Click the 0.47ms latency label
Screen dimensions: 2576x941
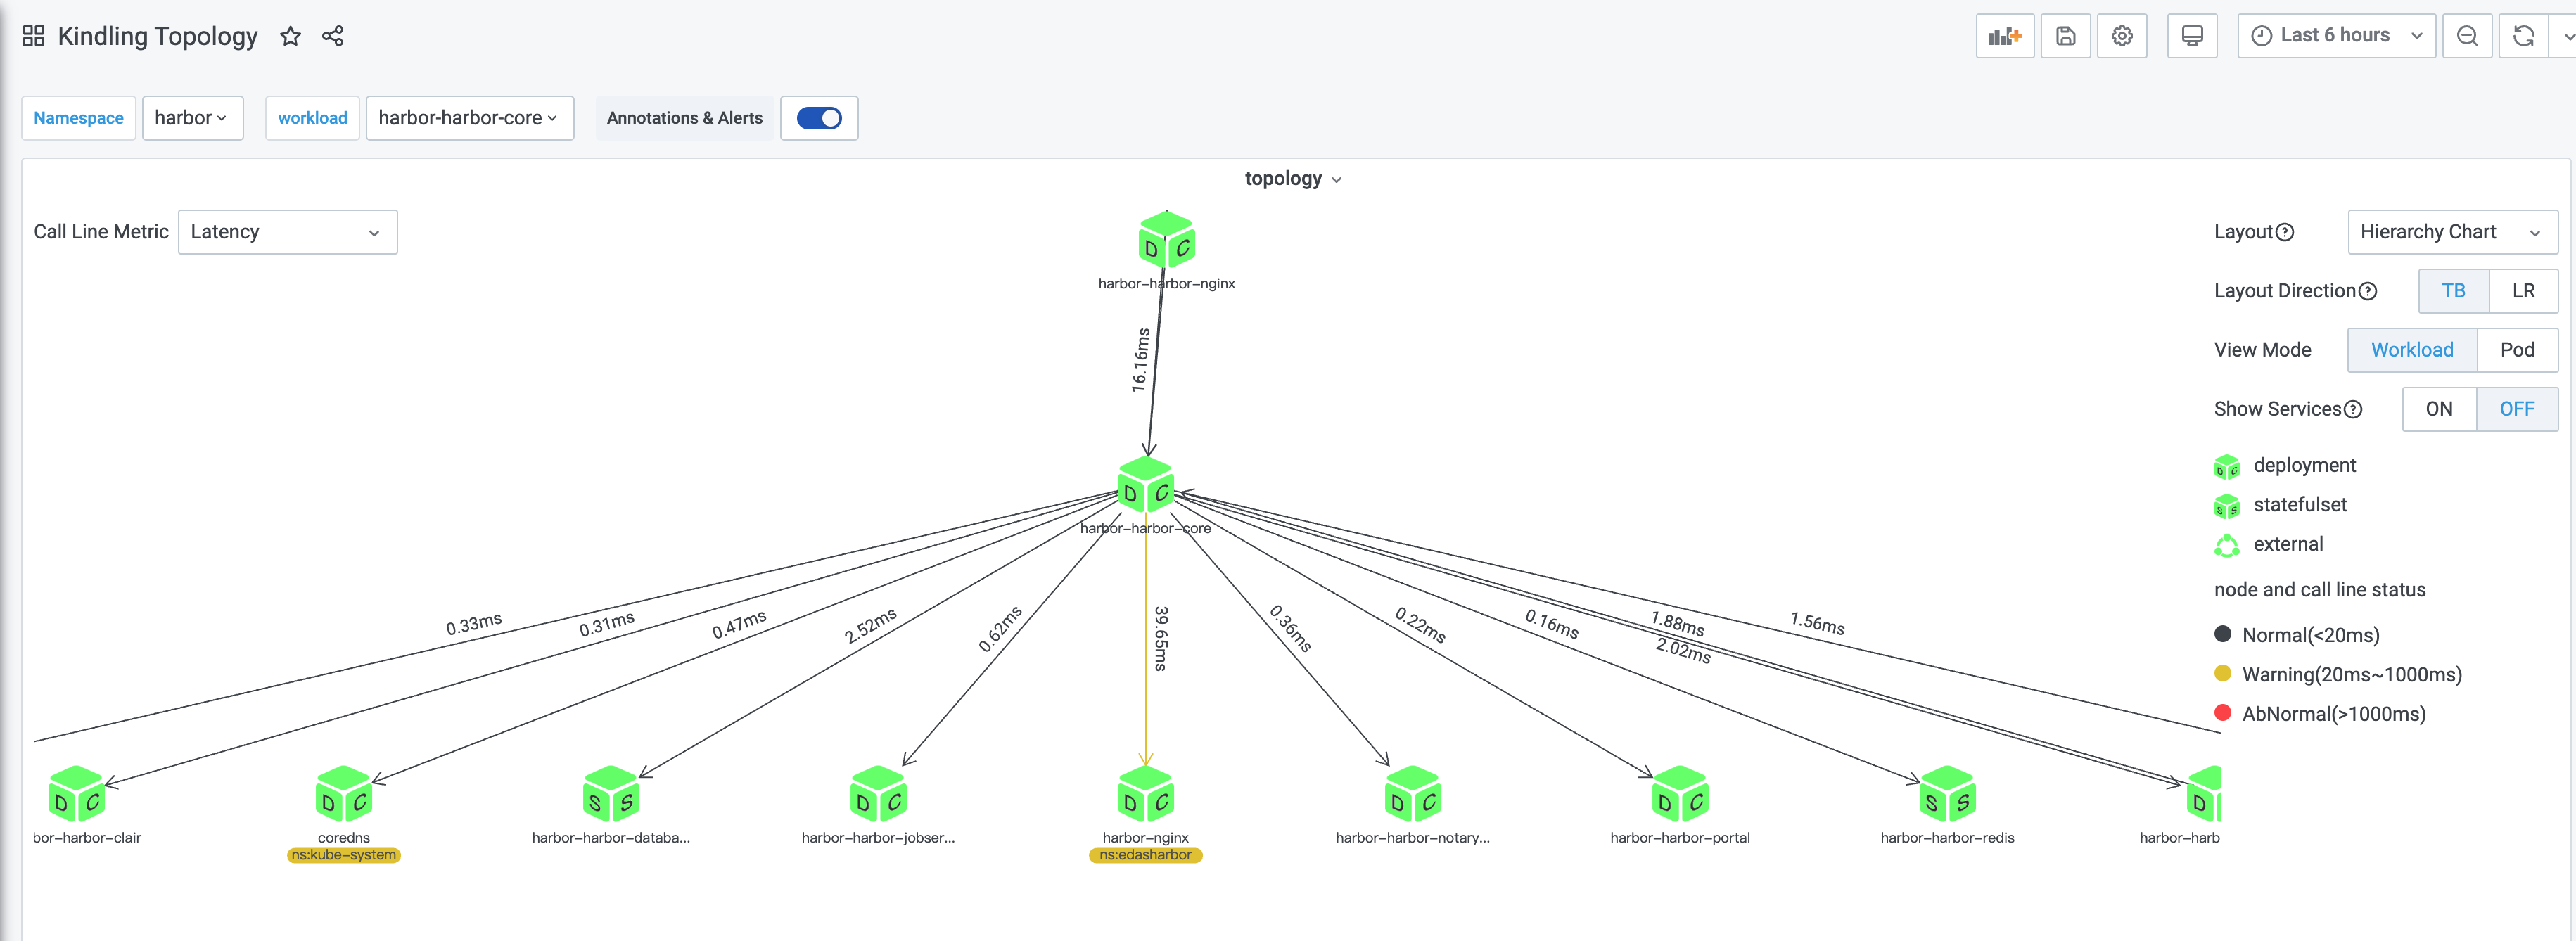[x=739, y=624]
